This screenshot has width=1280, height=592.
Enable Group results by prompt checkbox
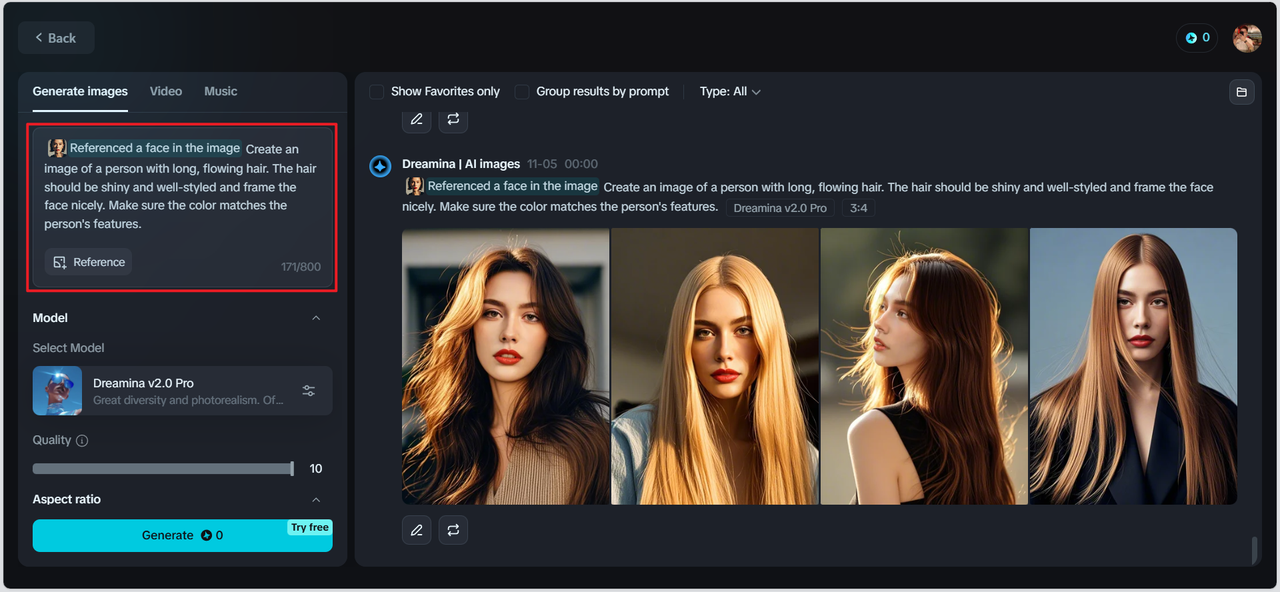[x=522, y=91]
